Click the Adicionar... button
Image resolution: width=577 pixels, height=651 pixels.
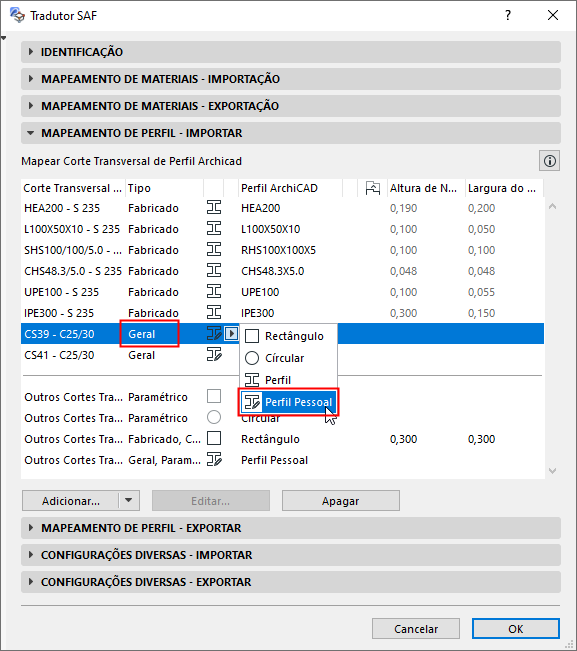tap(71, 501)
